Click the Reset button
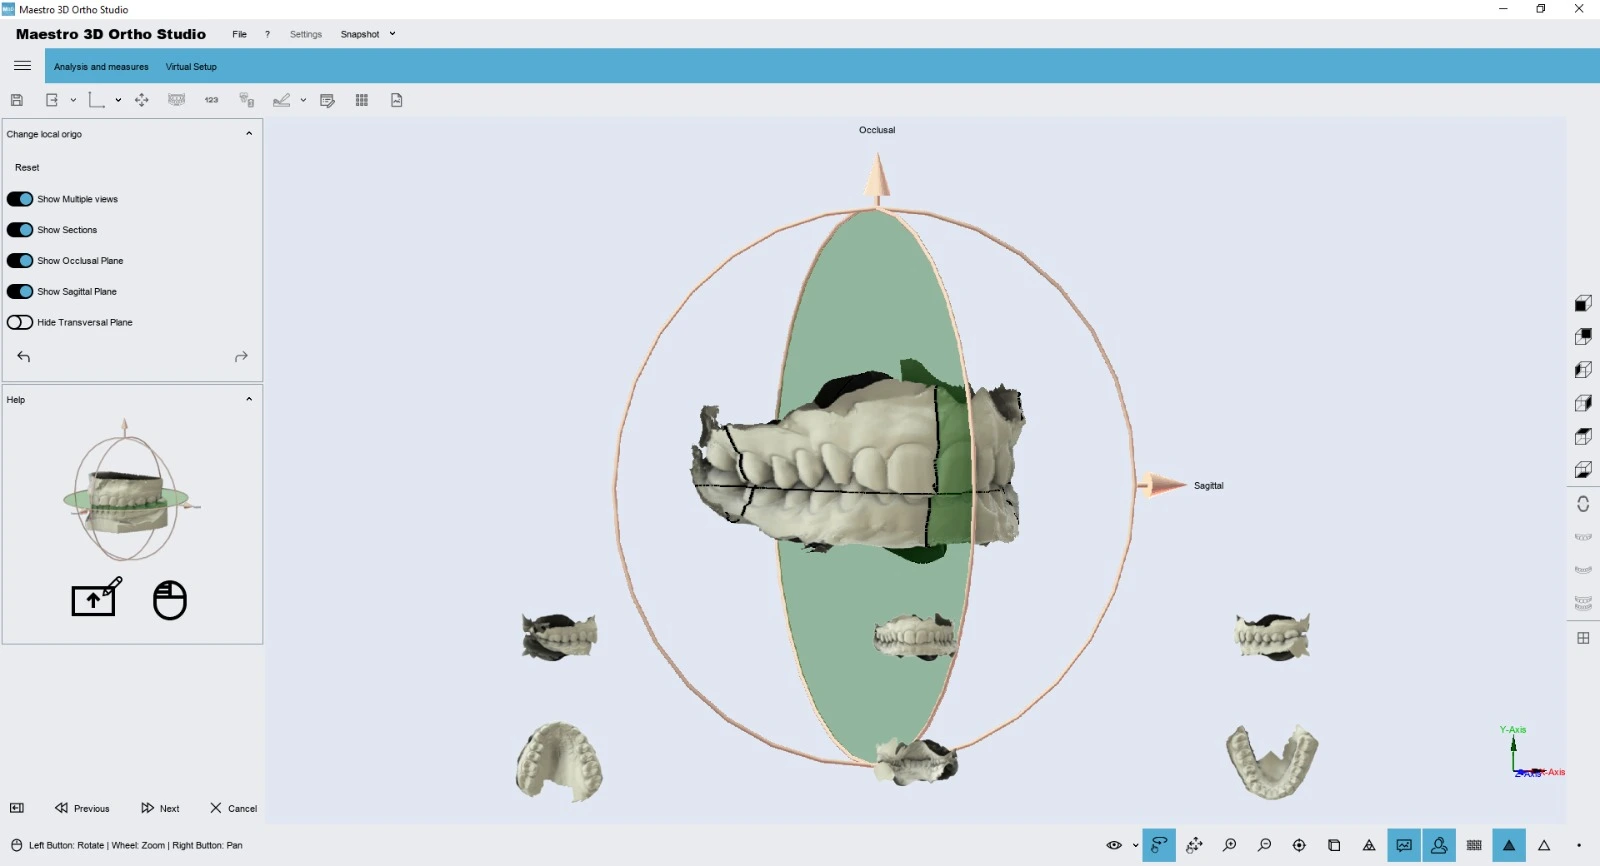1600x866 pixels. pos(27,168)
